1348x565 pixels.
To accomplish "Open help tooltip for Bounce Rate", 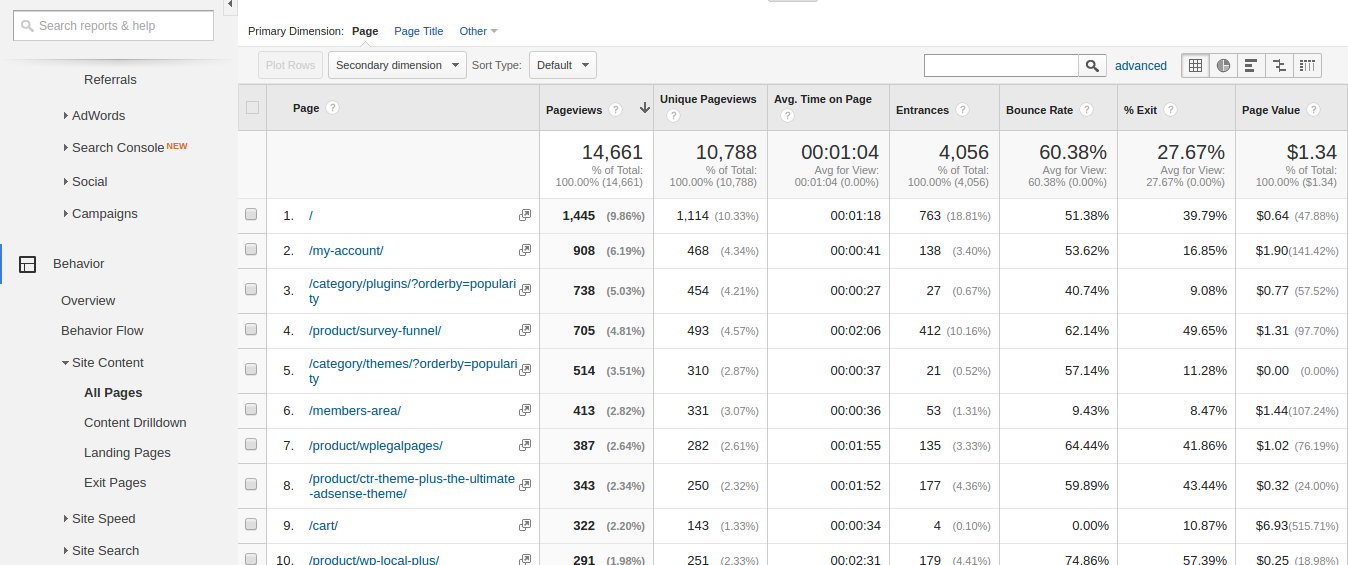I will coord(1086,110).
